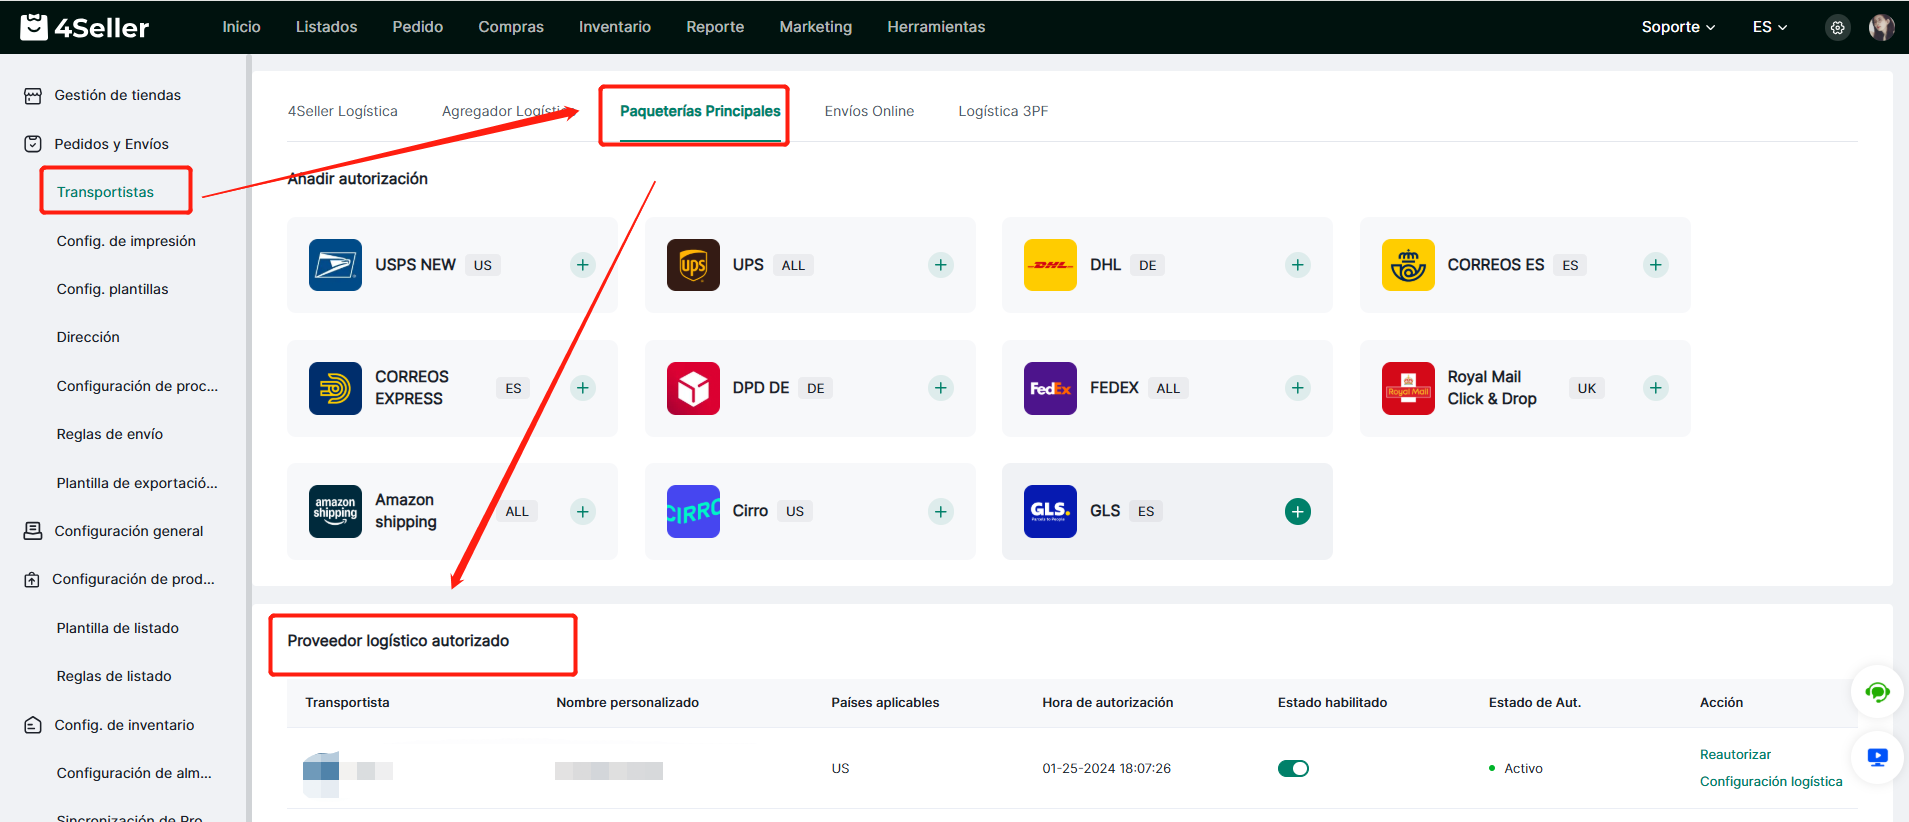1909x822 pixels.
Task: Open Reglas de listado in sidebar
Action: (x=114, y=676)
